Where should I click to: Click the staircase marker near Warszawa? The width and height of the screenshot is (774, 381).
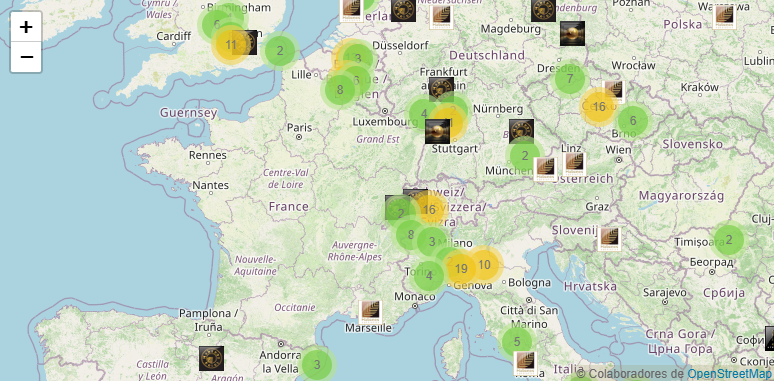coord(725,17)
